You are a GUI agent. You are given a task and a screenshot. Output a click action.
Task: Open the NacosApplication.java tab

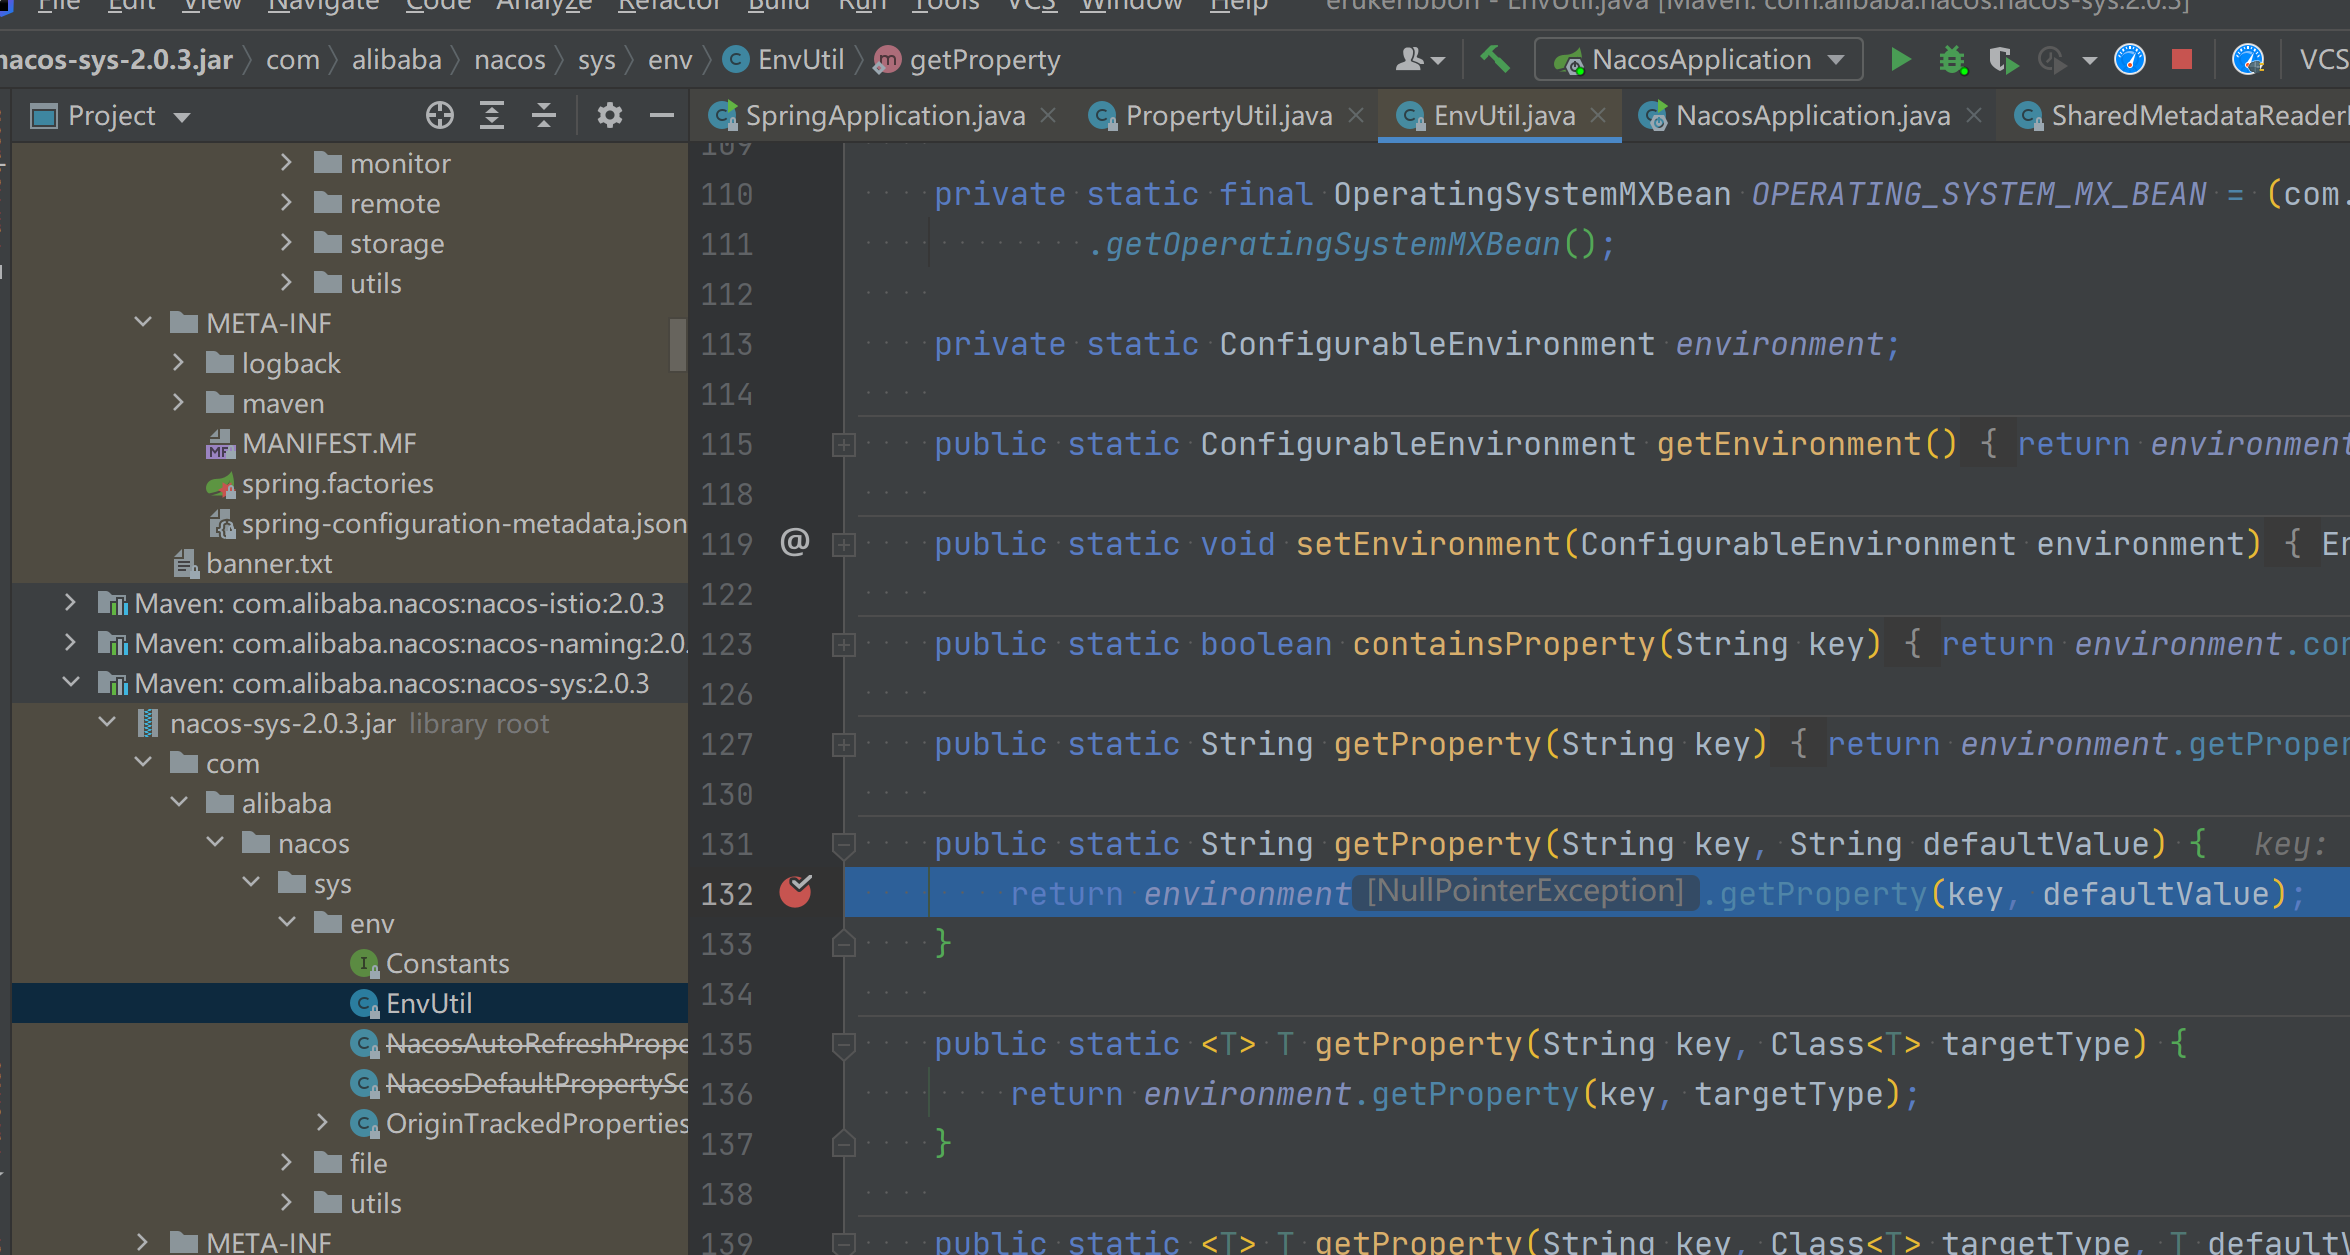point(1811,116)
